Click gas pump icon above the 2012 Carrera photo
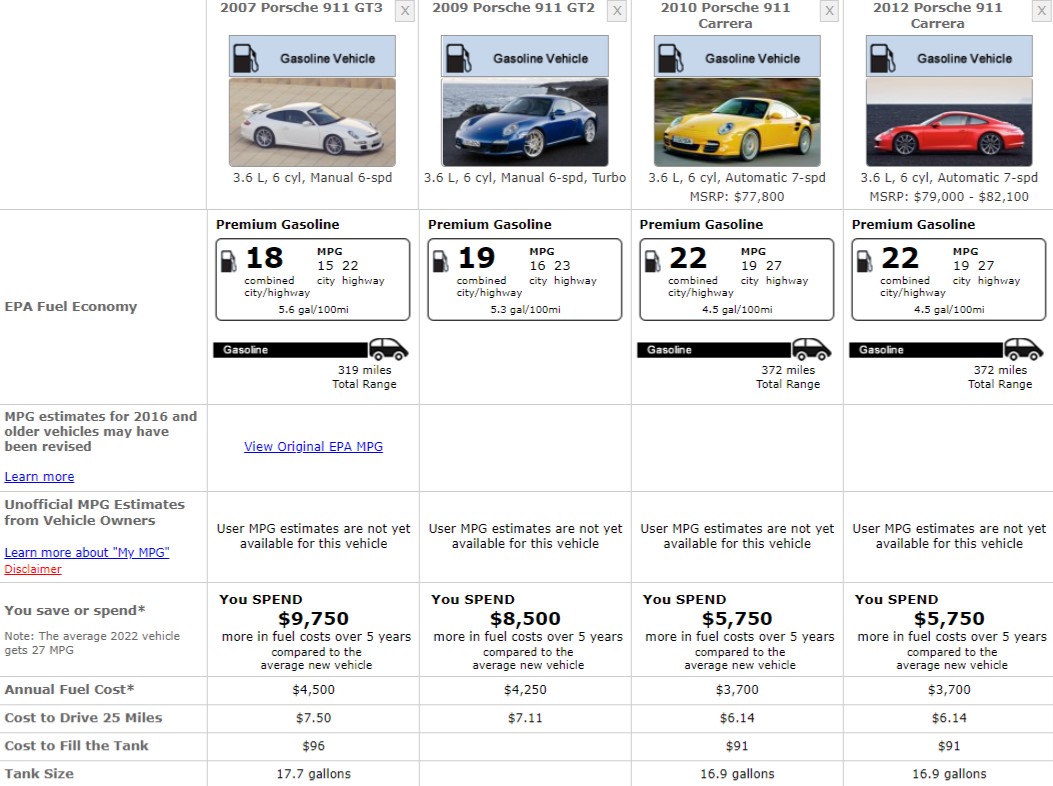This screenshot has width=1053, height=786. point(882,58)
